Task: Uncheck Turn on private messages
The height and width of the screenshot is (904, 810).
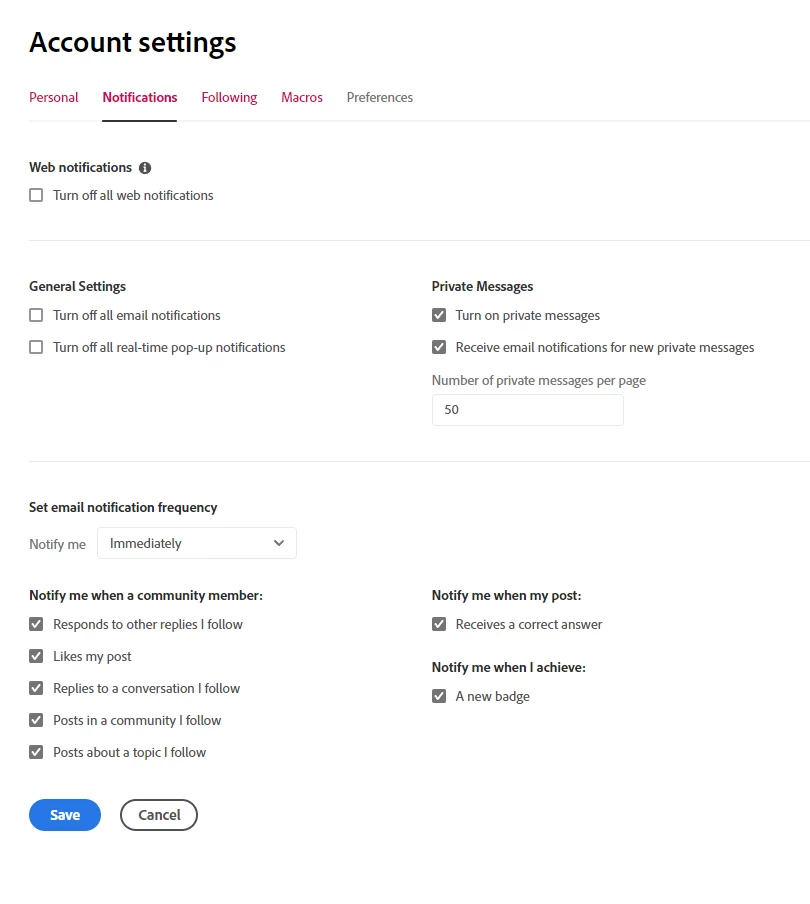Action: pyautogui.click(x=439, y=316)
